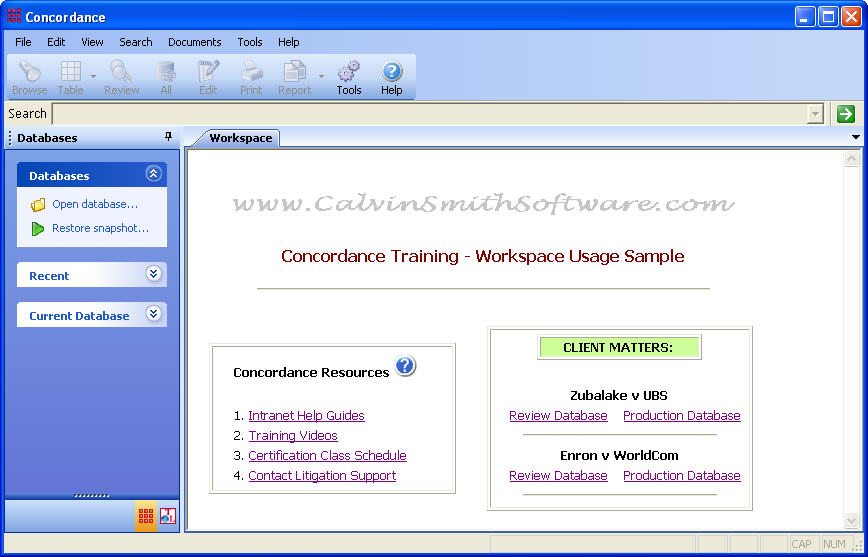Open the Tools gear icon
Image resolution: width=868 pixels, height=557 pixels.
click(x=348, y=77)
